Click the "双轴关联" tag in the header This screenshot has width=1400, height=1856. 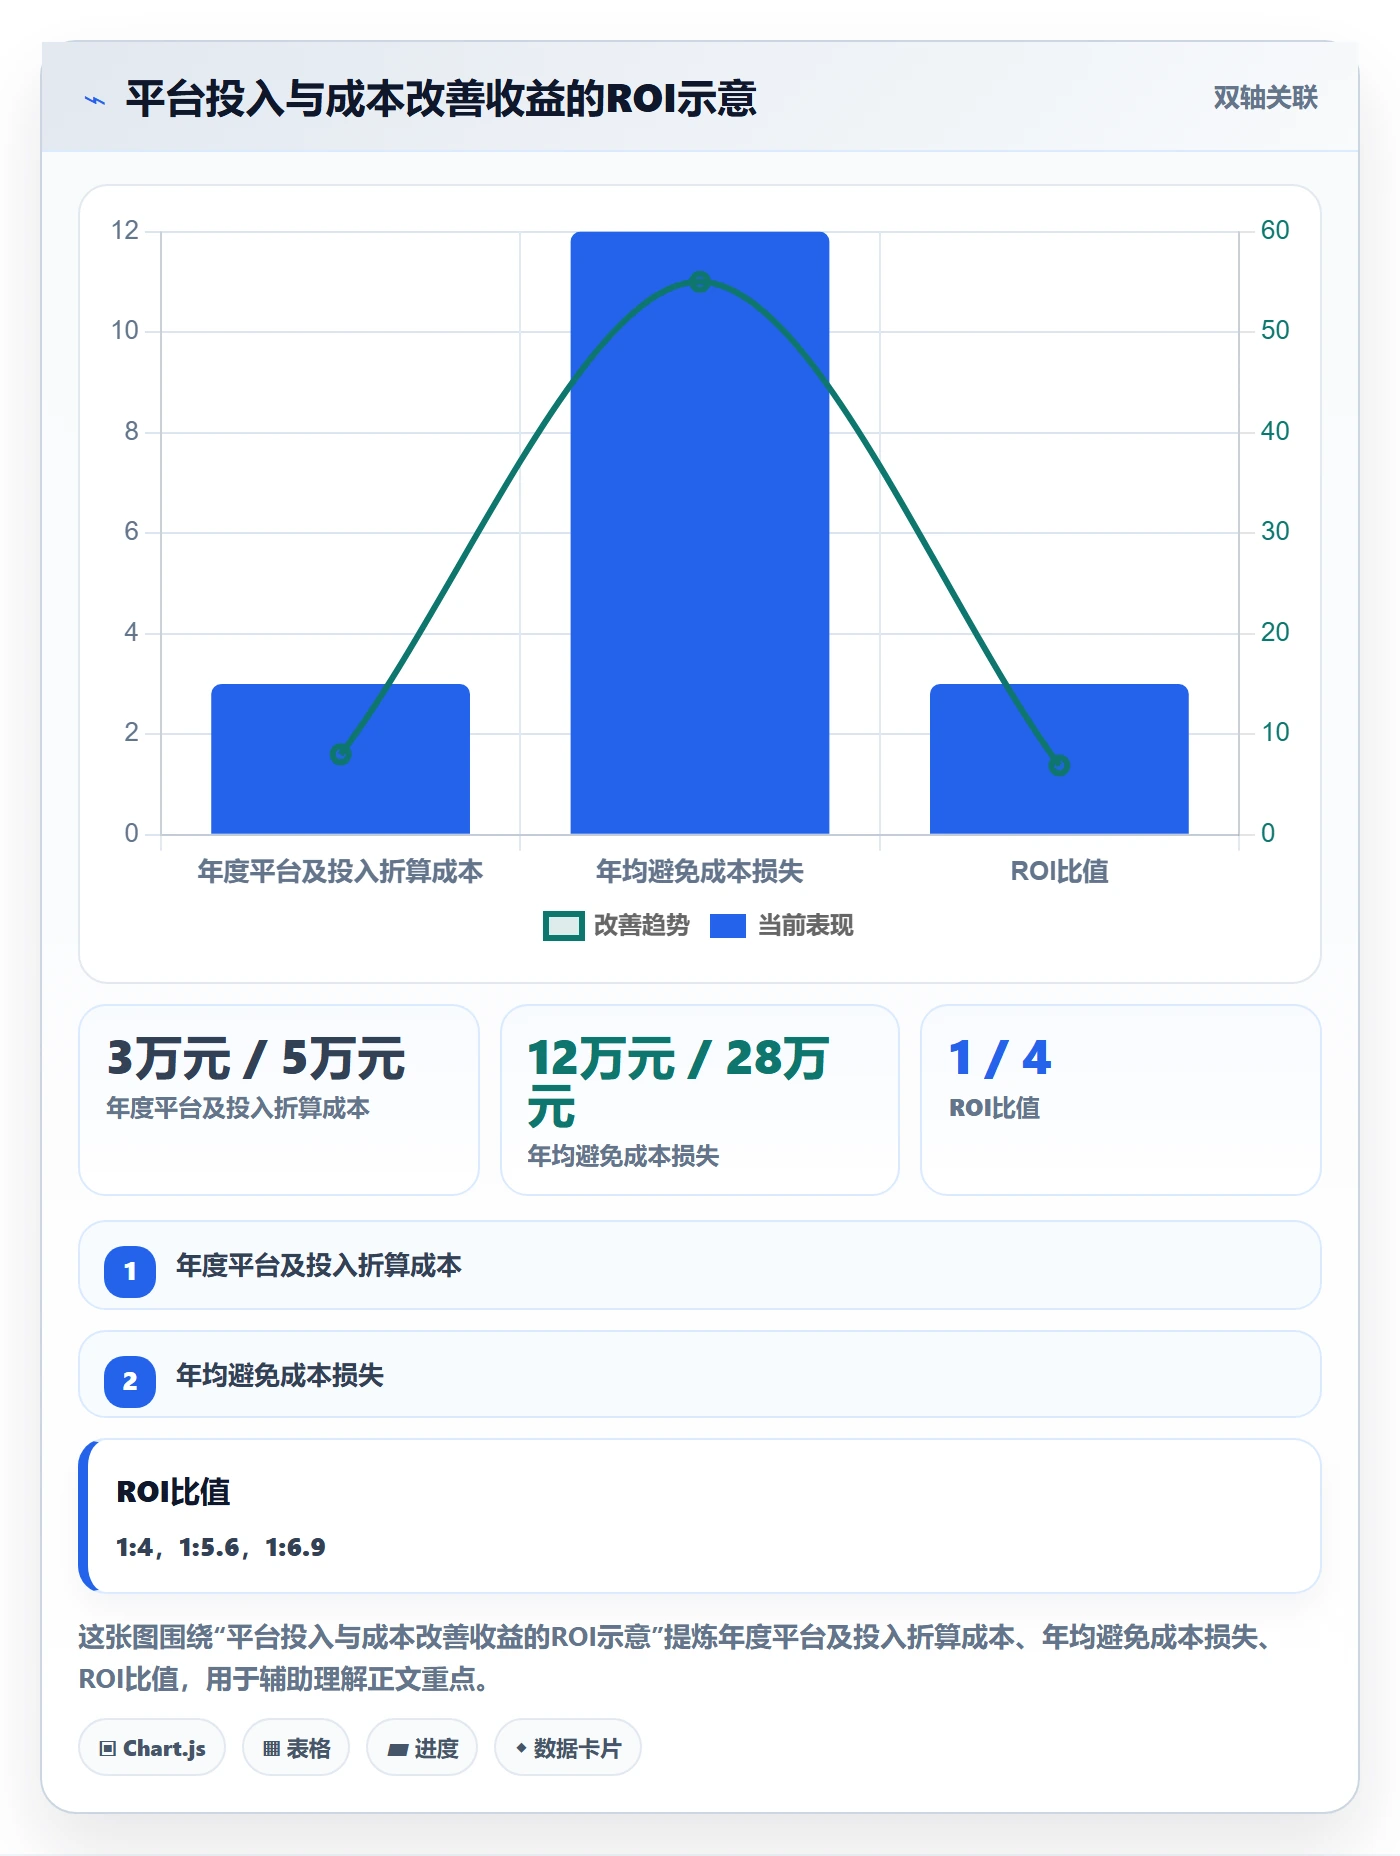point(1265,98)
